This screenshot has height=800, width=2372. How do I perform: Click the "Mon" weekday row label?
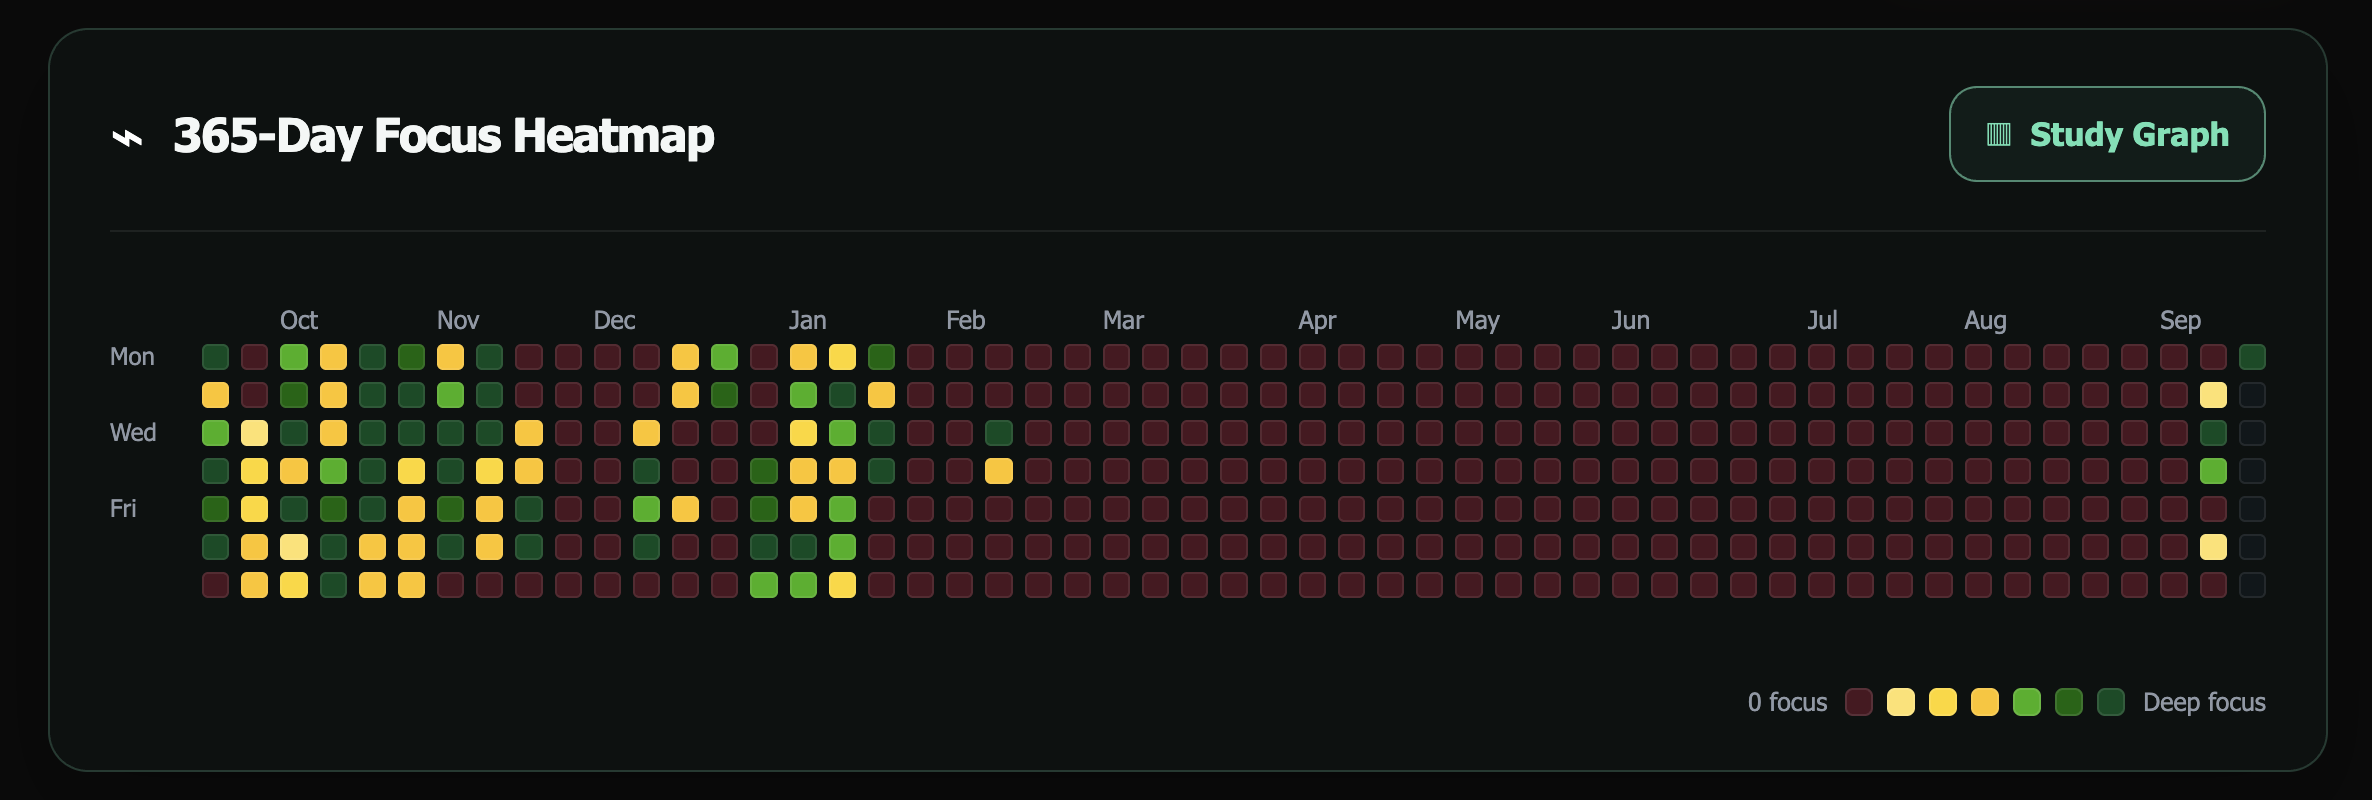132,357
